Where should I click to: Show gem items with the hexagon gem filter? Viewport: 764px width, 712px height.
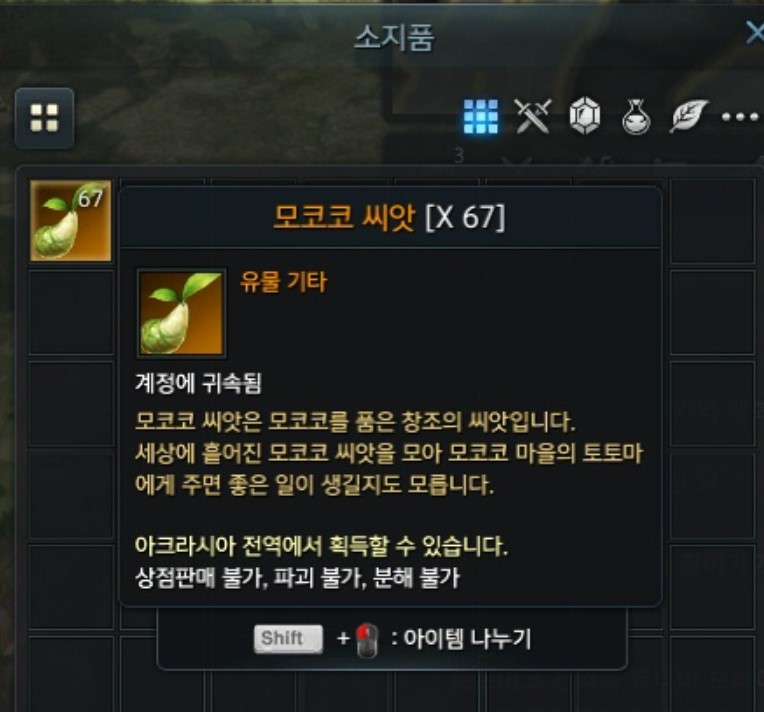point(585,115)
